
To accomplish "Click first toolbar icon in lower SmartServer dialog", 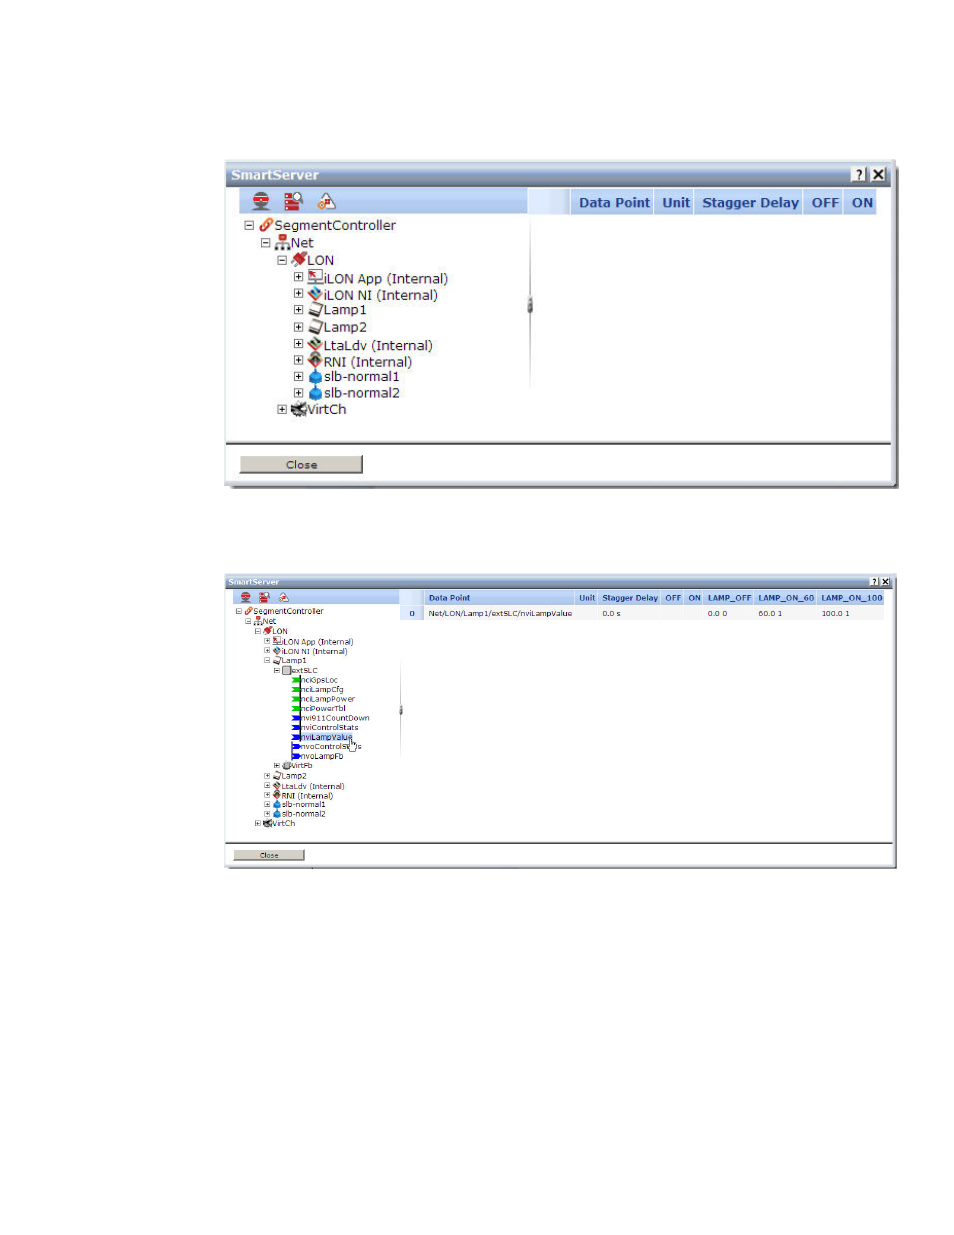I will pos(245,597).
